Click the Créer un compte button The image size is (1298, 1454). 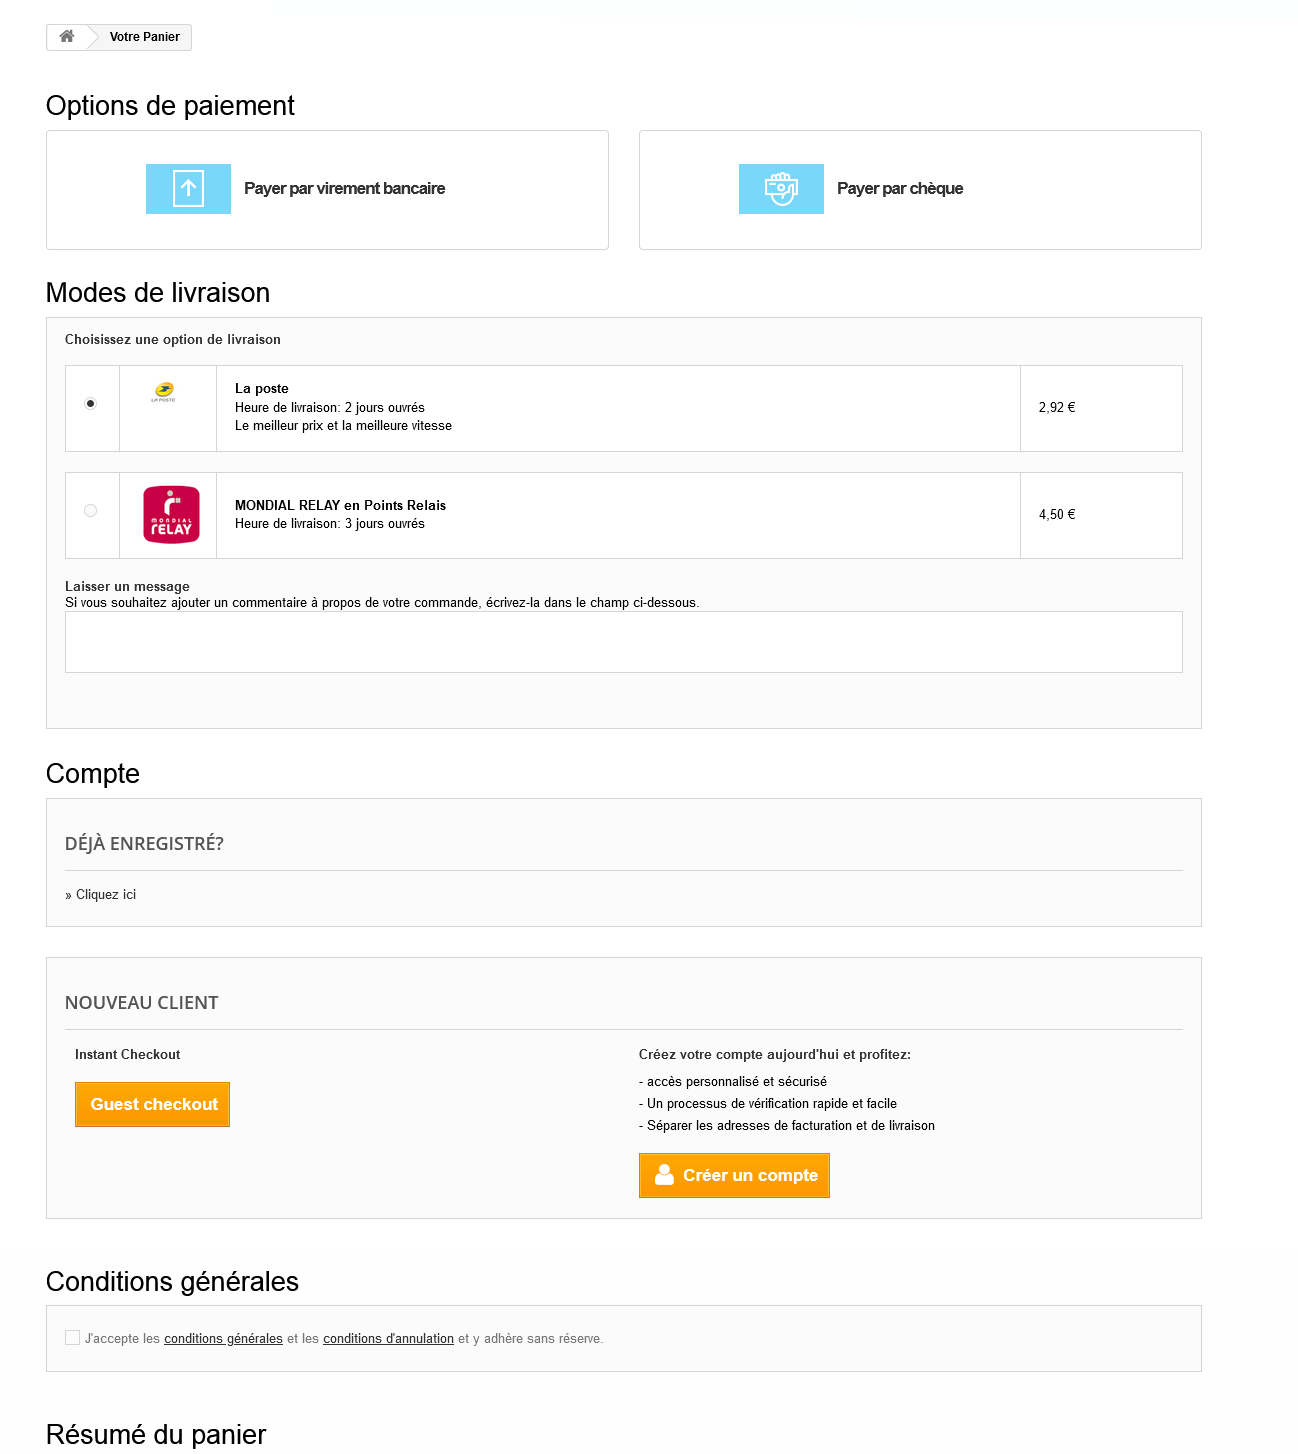tap(734, 1176)
